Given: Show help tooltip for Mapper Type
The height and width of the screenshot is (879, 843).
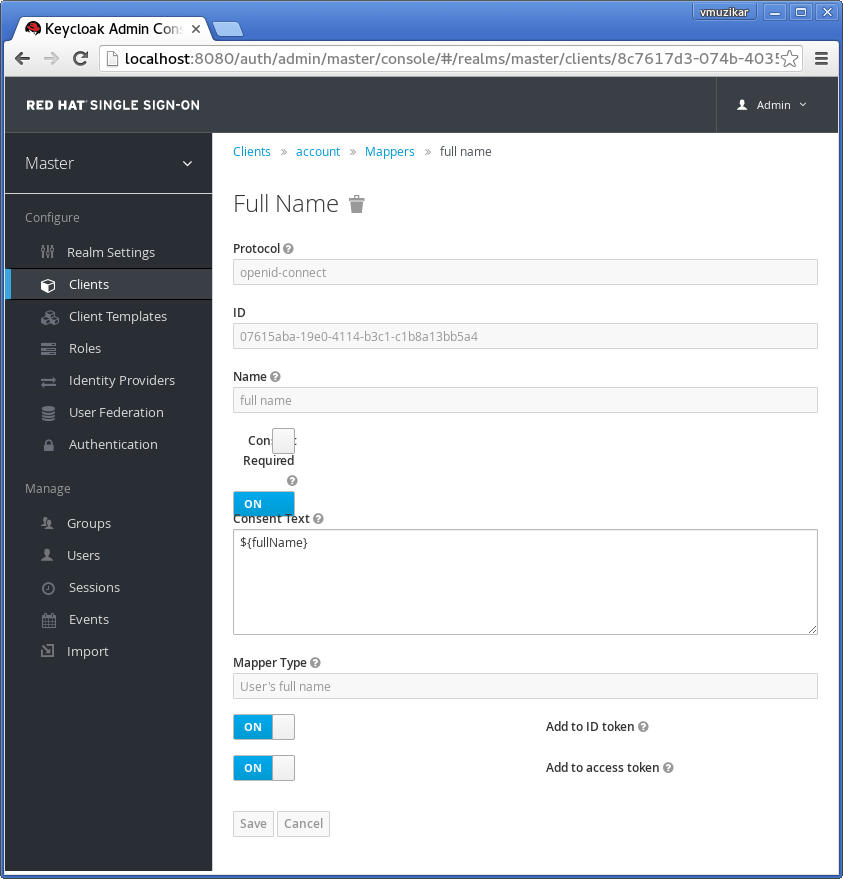Looking at the screenshot, I should (x=316, y=663).
